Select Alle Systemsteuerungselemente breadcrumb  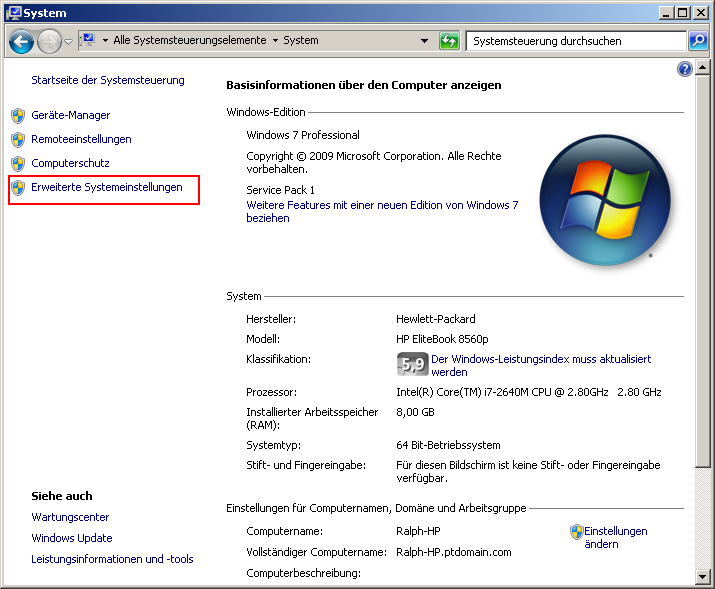pyautogui.click(x=190, y=40)
